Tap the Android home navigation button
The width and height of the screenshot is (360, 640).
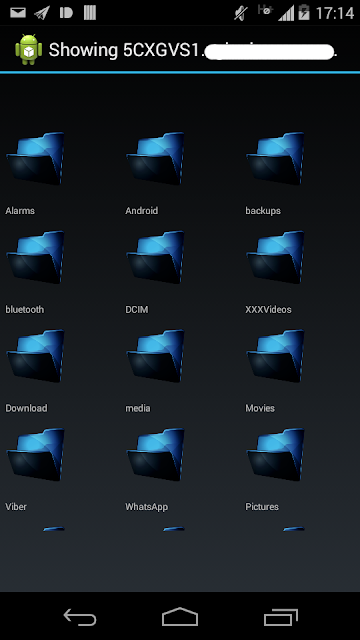180,617
